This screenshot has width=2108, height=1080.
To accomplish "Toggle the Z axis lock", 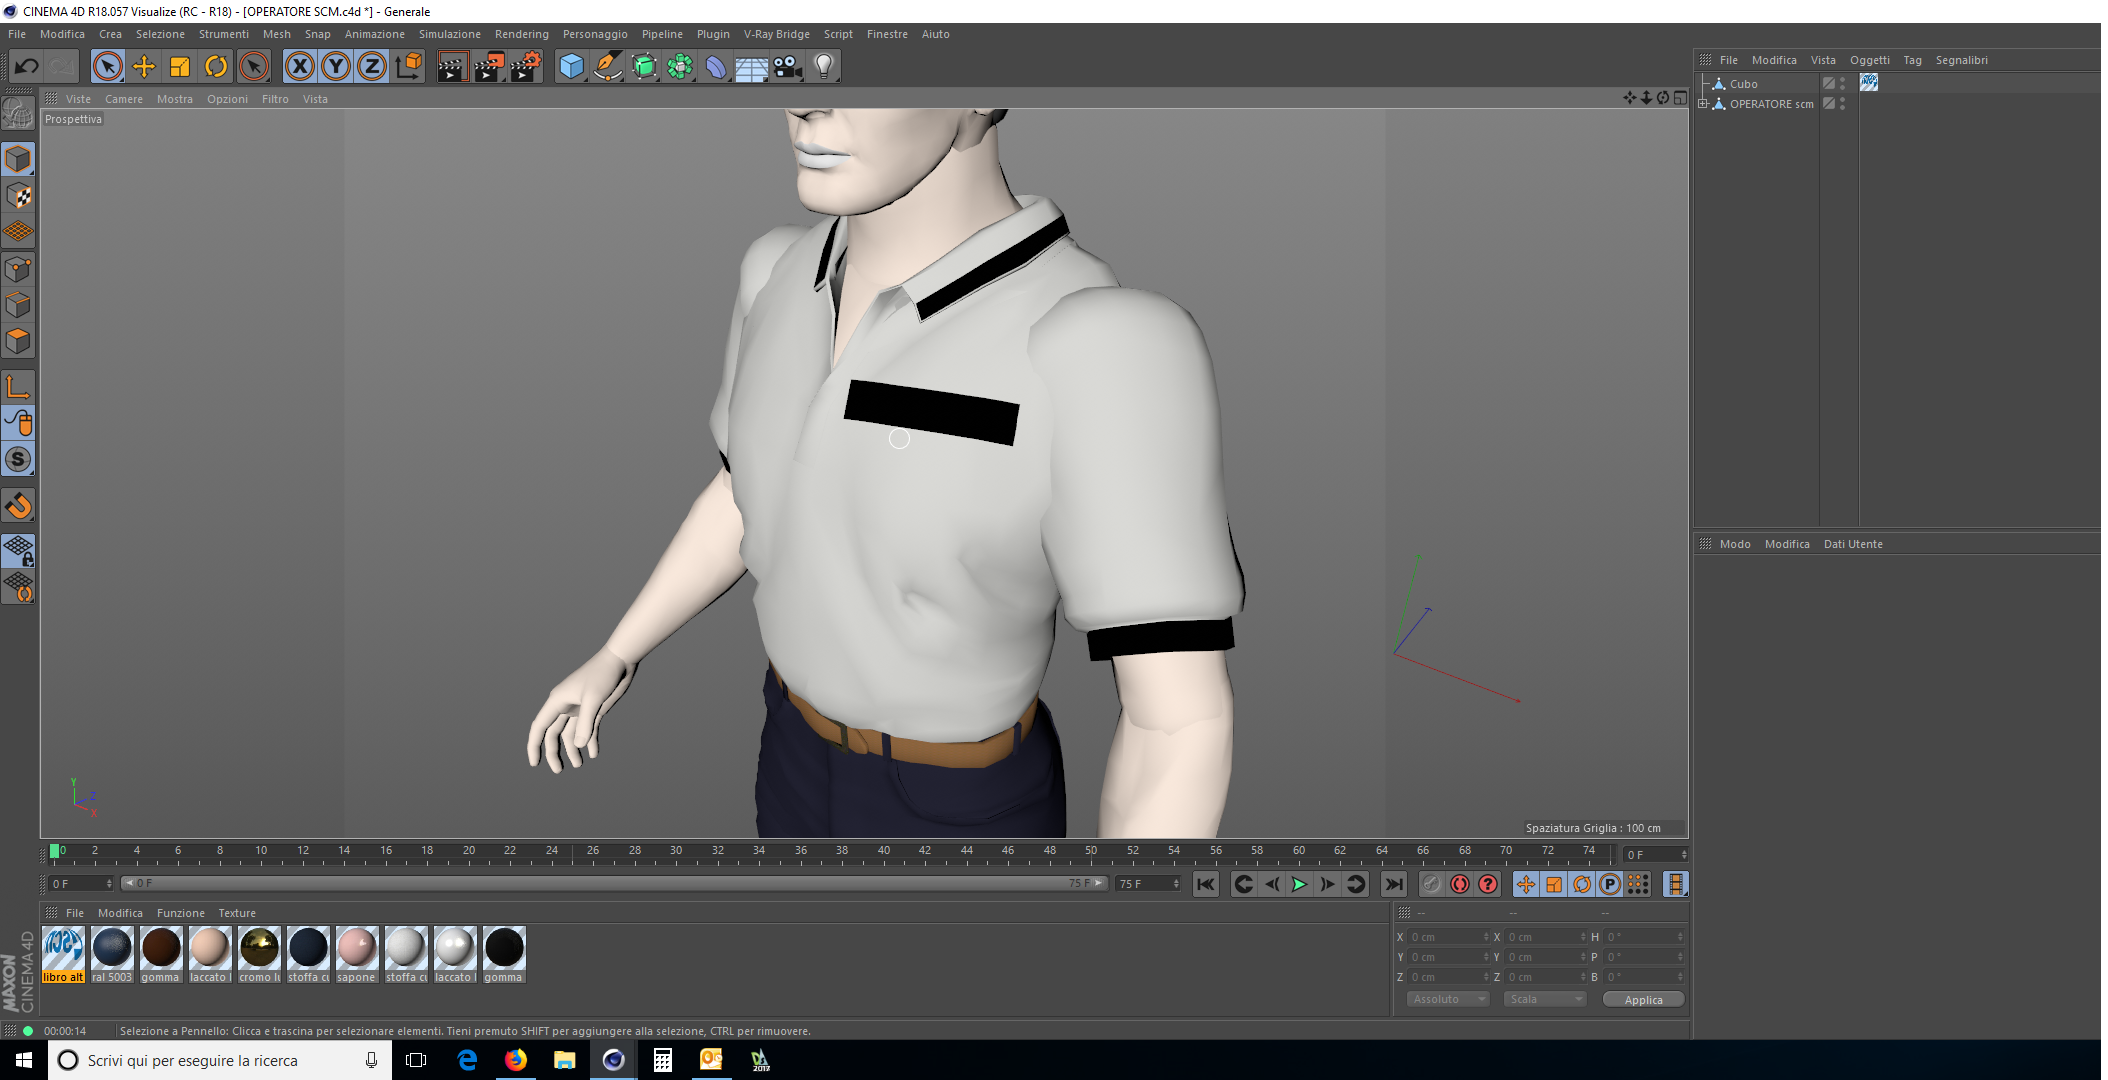I will [x=372, y=67].
